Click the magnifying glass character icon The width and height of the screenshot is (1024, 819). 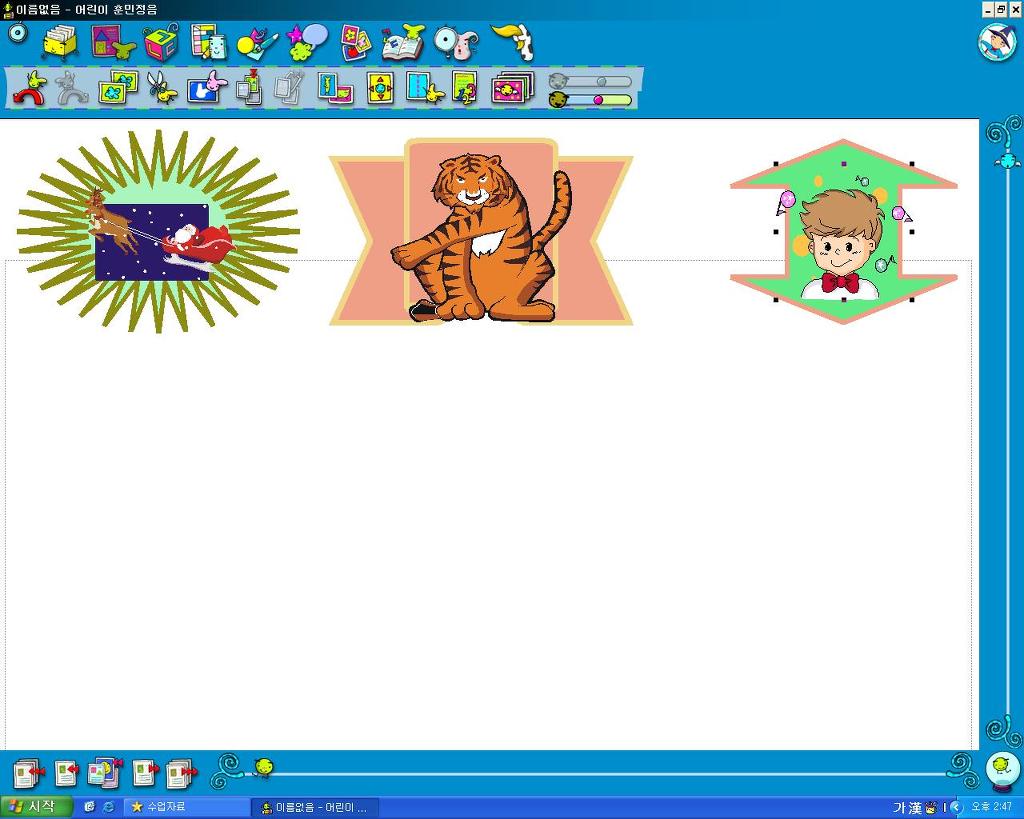coord(456,42)
